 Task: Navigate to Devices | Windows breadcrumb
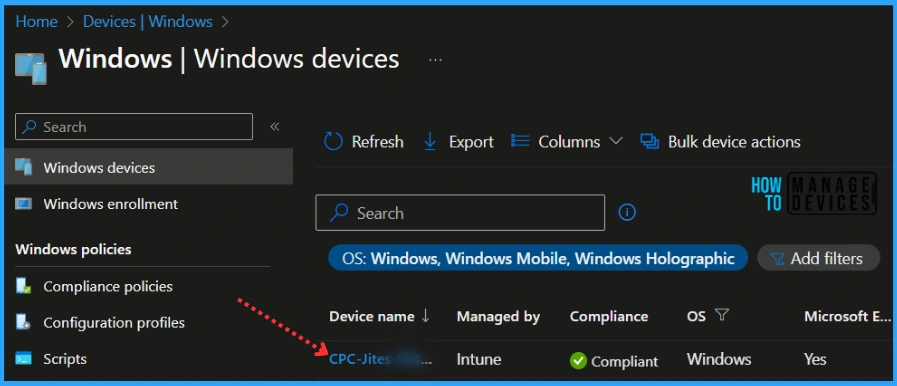tap(148, 22)
